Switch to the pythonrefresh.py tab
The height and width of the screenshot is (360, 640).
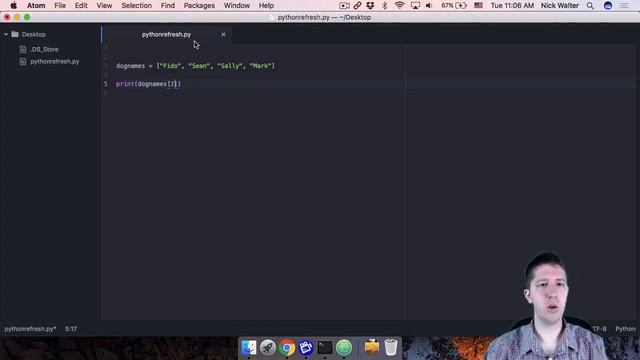point(166,35)
